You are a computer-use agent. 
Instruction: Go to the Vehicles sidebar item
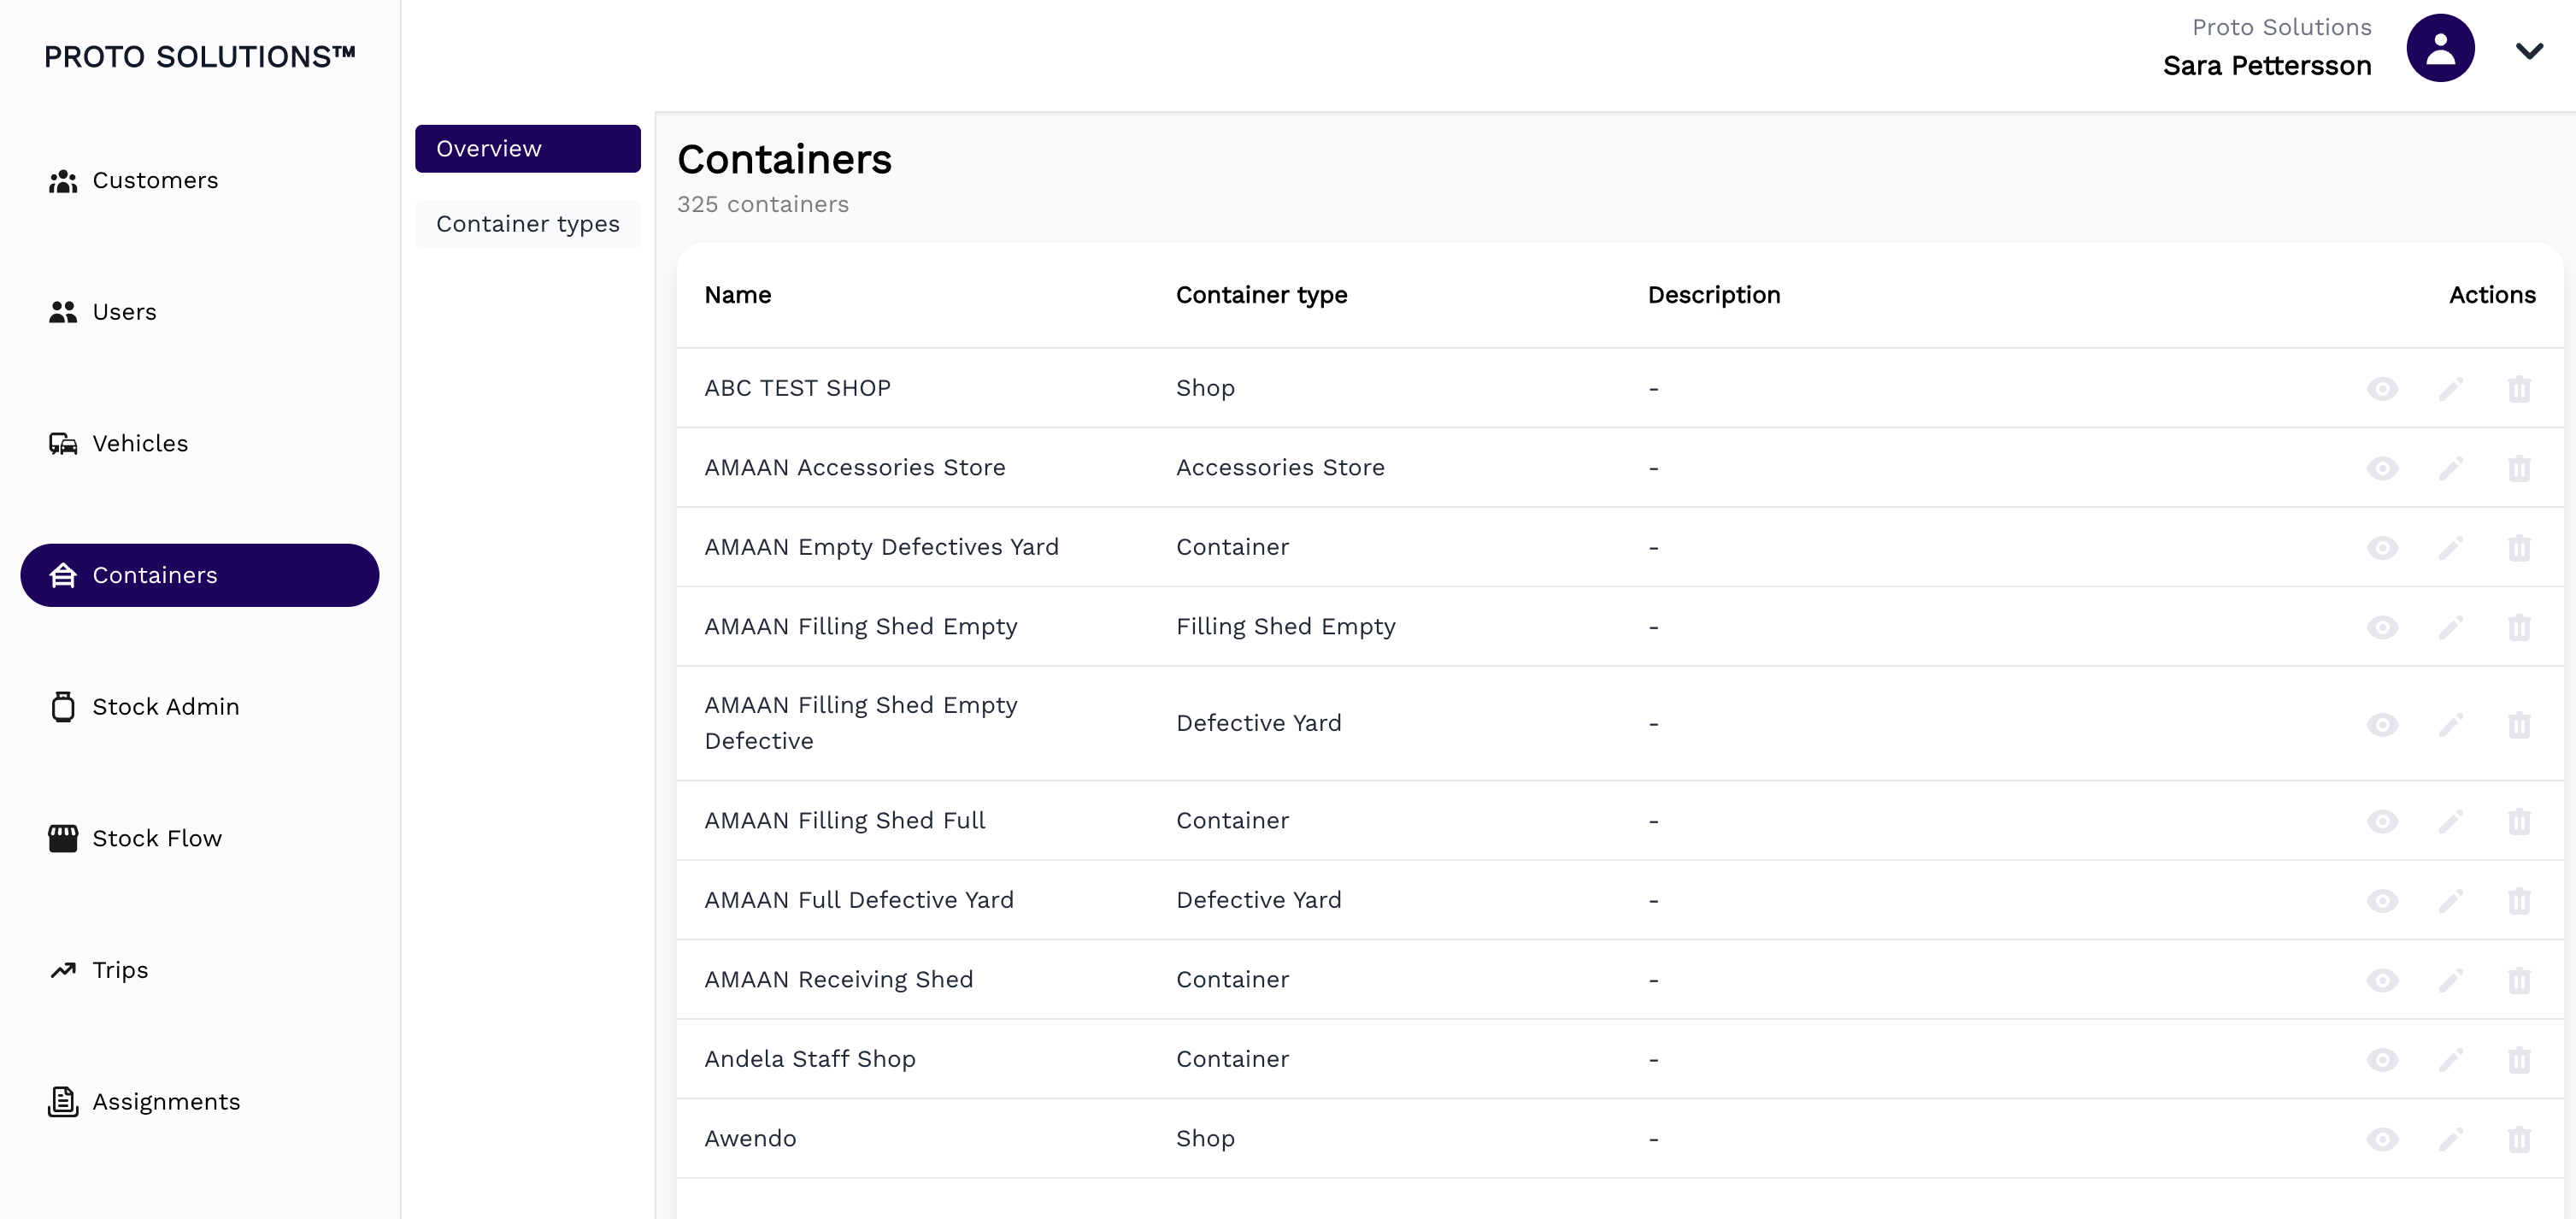pyautogui.click(x=199, y=443)
